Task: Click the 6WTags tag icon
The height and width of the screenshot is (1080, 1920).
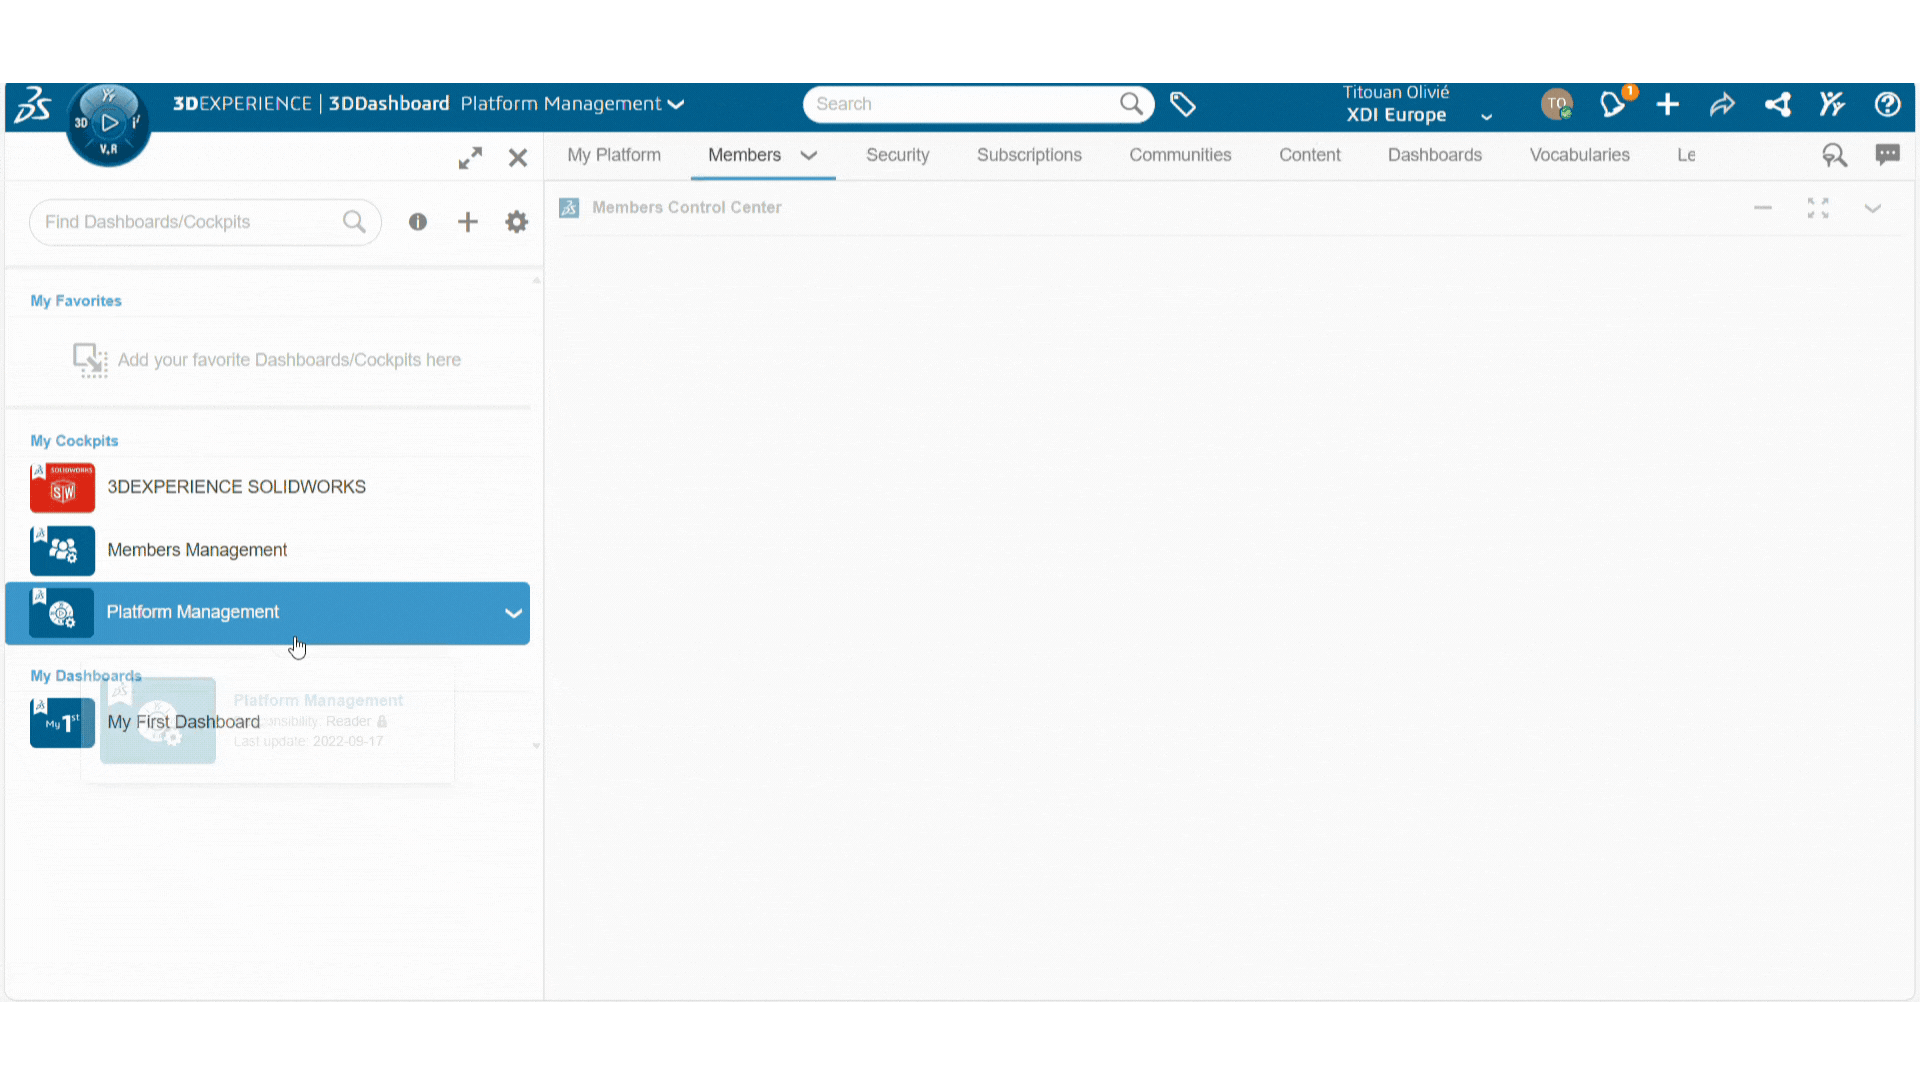Action: (x=1183, y=104)
